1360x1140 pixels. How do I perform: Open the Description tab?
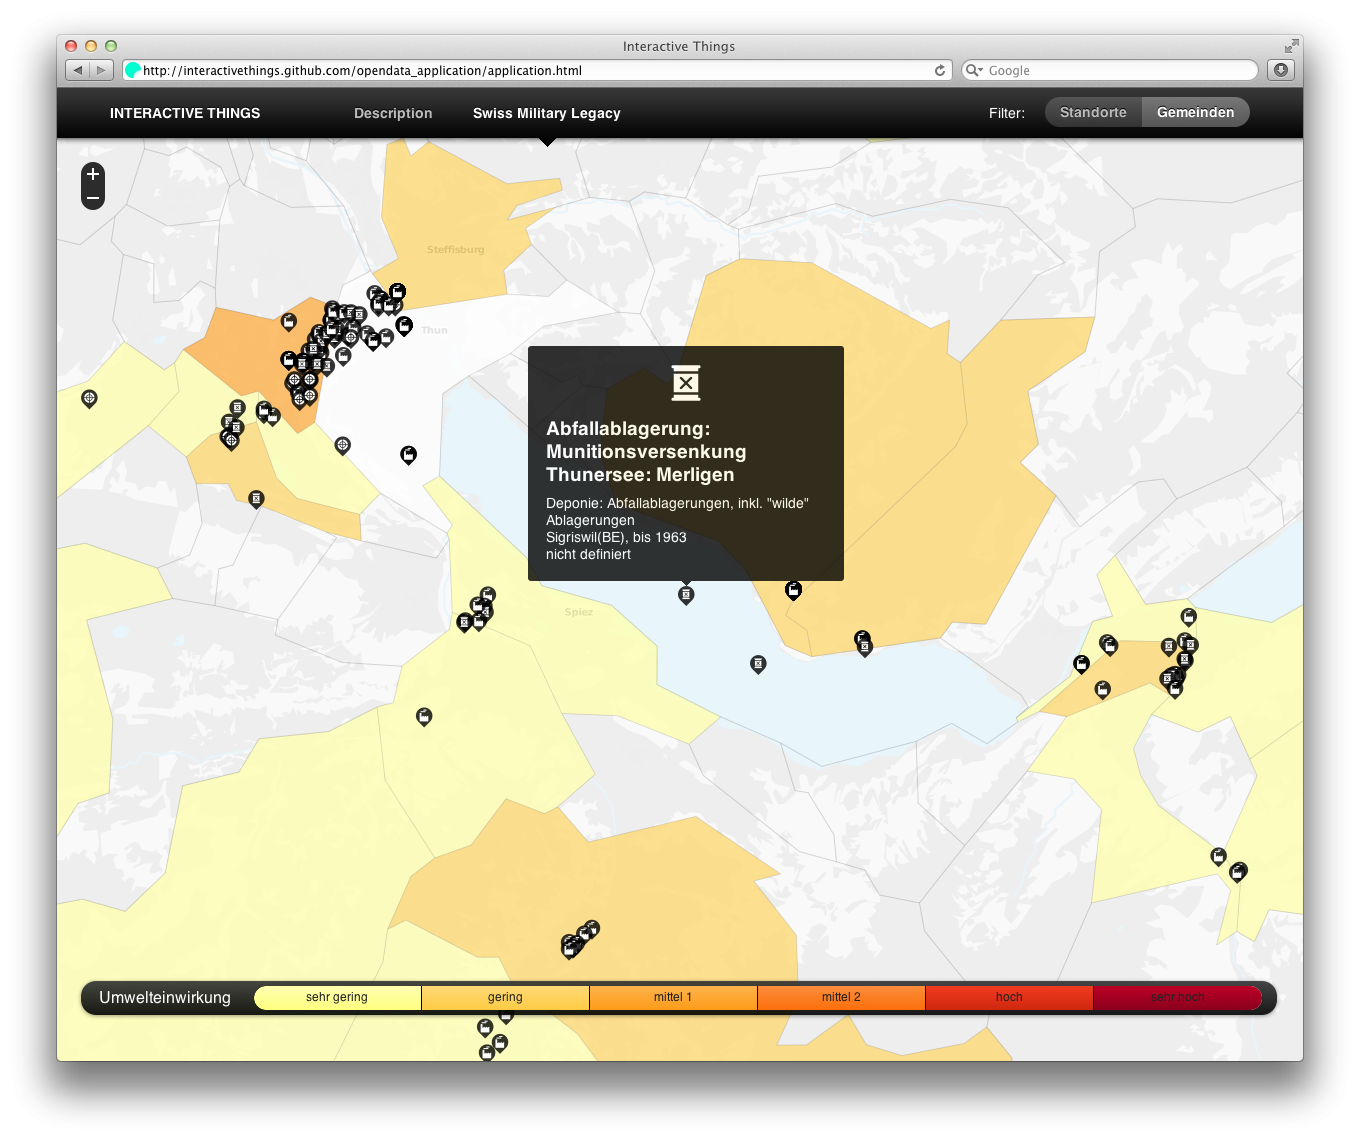[x=393, y=113]
